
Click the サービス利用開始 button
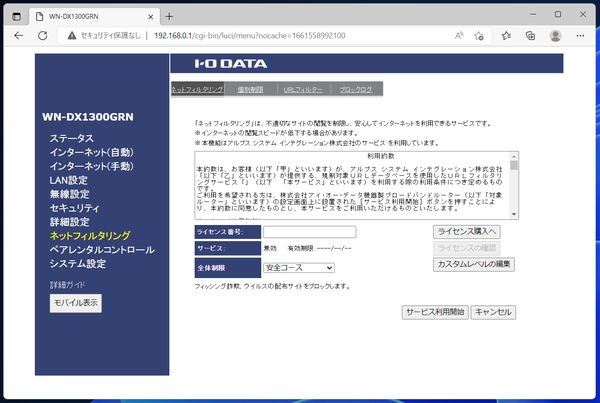point(435,312)
